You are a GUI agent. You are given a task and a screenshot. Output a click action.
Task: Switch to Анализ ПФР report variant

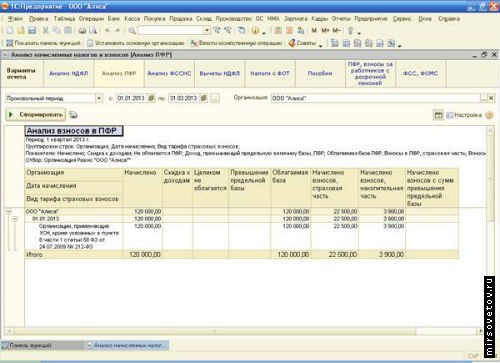coord(119,74)
